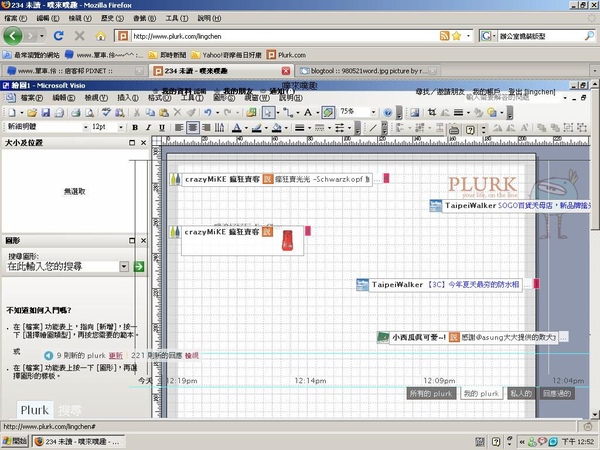Open Firefox Tools menu
The height and width of the screenshot is (450, 600).
176,18
